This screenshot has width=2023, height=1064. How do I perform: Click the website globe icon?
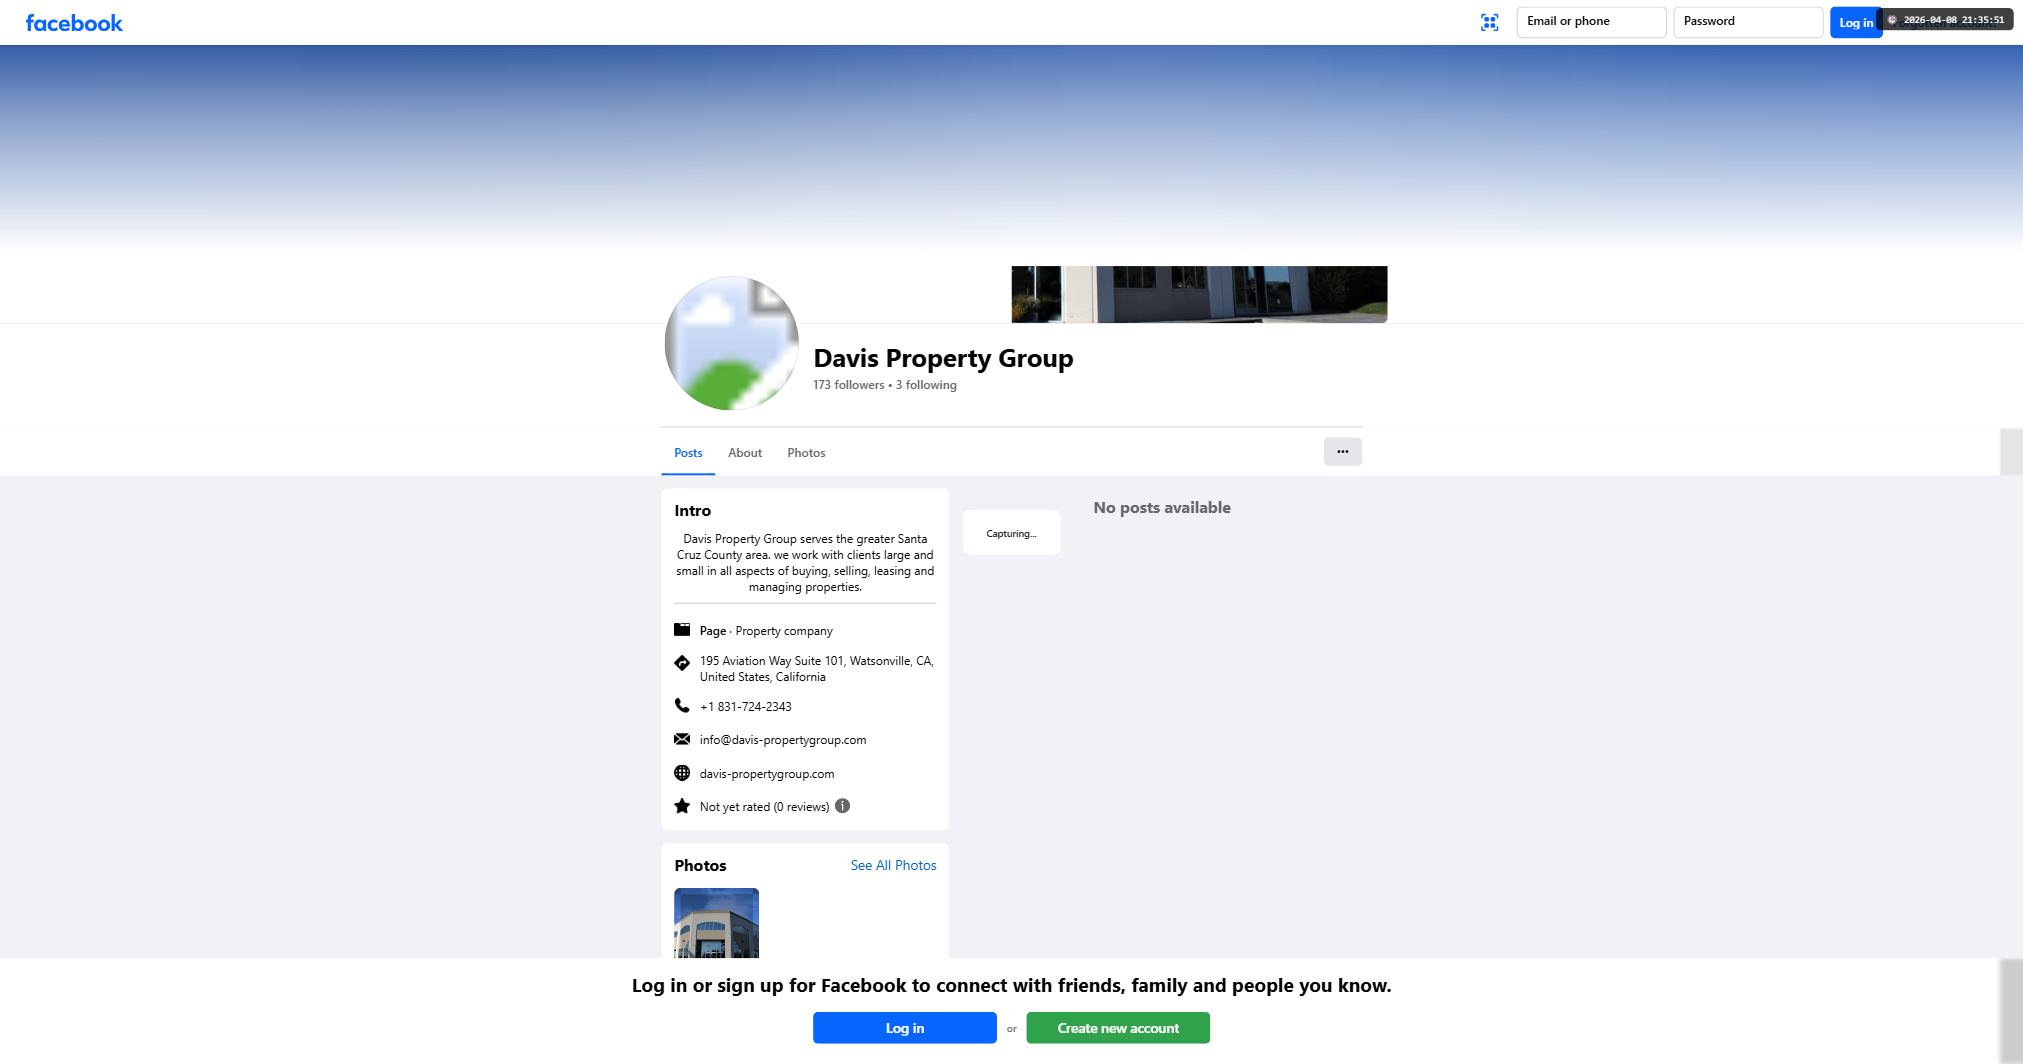[x=682, y=773]
